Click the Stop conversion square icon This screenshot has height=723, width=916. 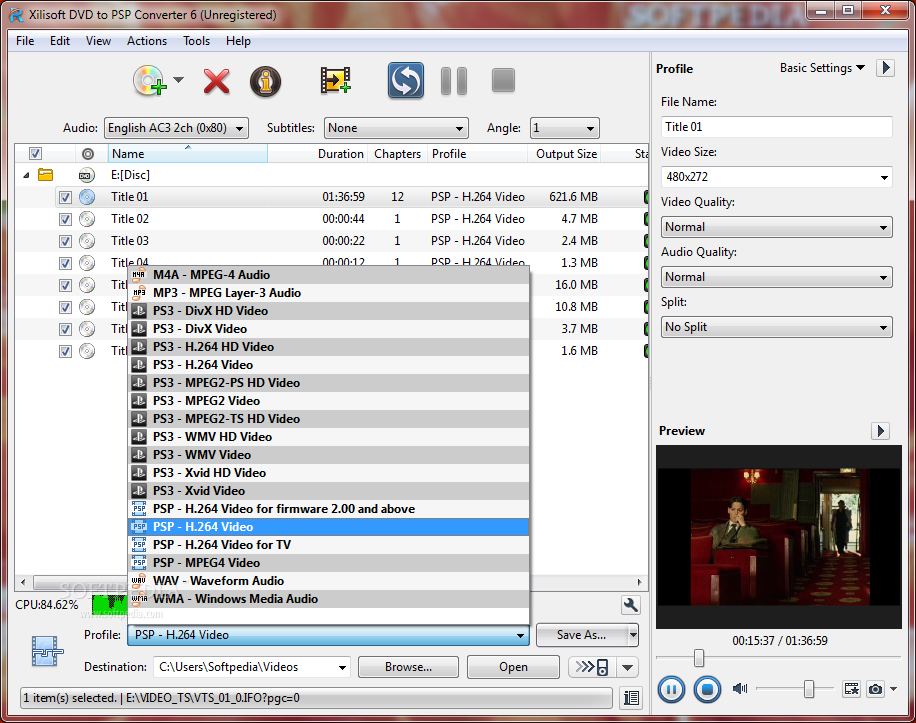tap(503, 81)
